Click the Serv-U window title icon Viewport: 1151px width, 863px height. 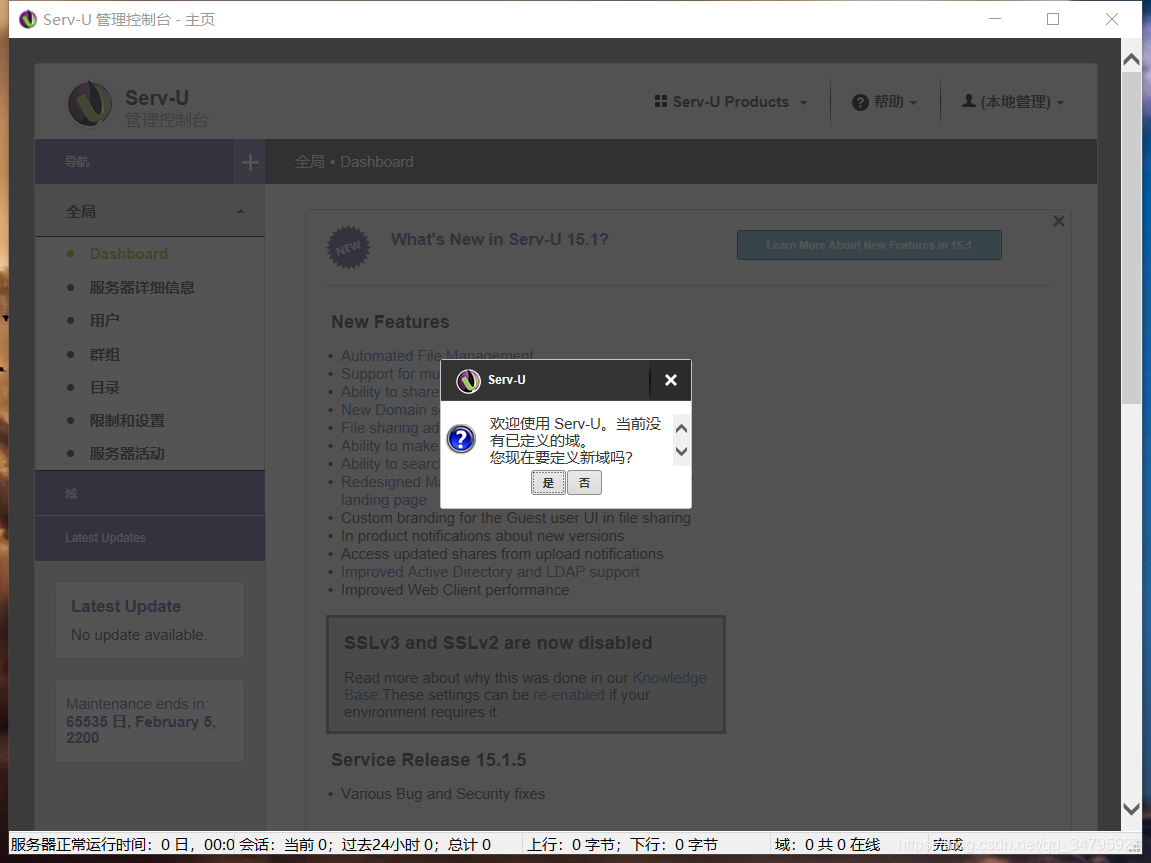[28, 19]
